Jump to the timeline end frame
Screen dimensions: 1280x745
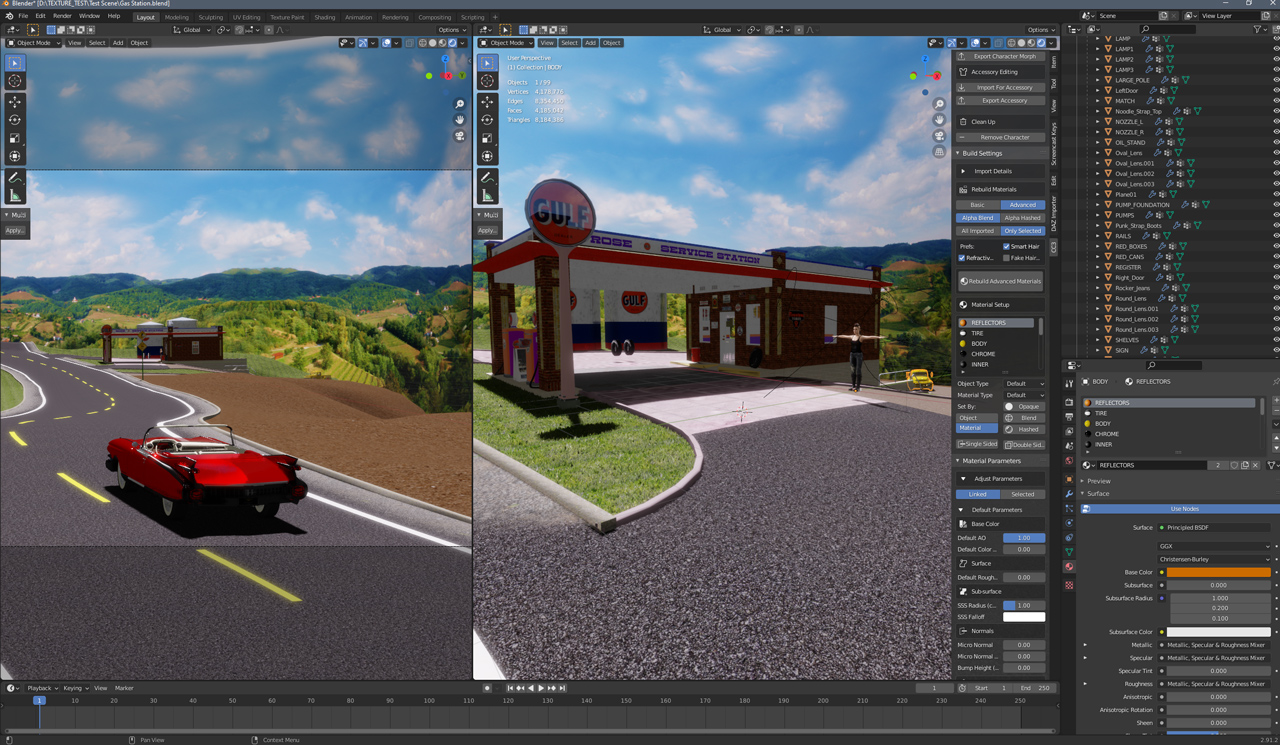coord(563,688)
